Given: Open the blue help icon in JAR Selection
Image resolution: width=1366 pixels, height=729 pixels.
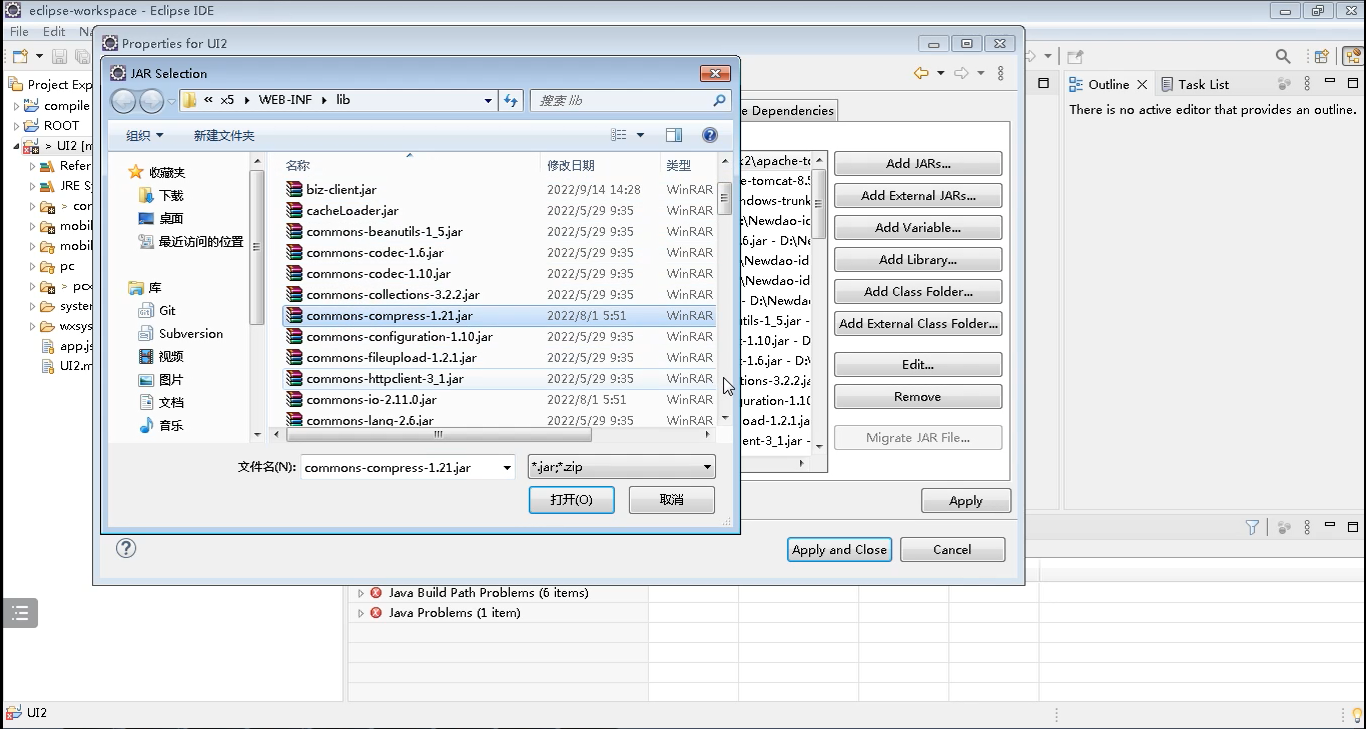Looking at the screenshot, I should [710, 135].
